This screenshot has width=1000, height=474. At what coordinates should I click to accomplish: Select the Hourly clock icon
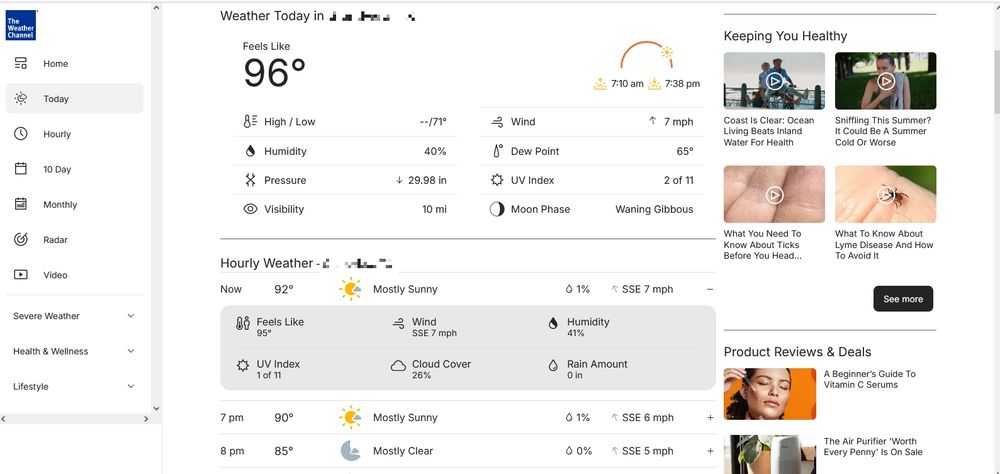coord(20,133)
